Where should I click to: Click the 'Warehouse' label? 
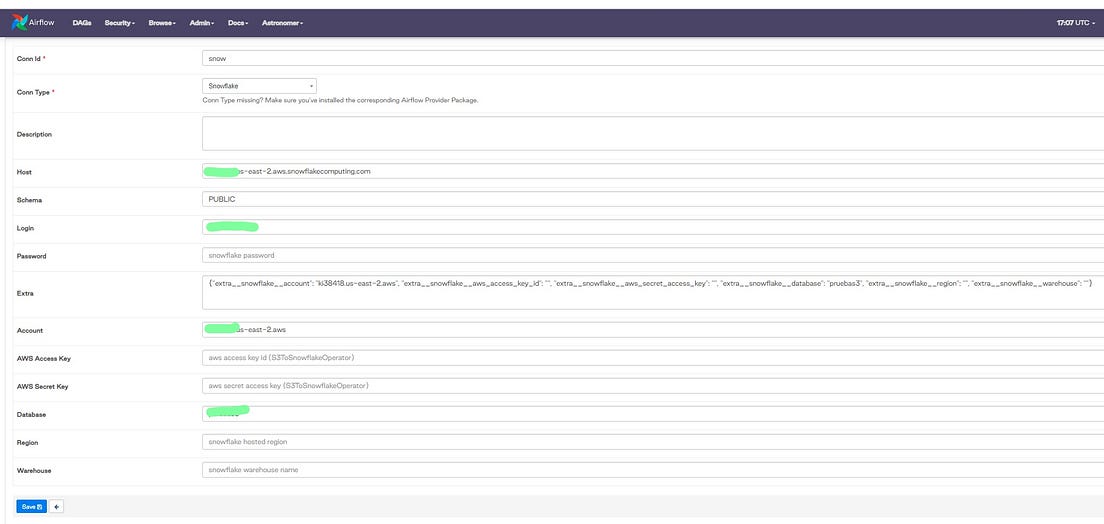click(x=34, y=470)
